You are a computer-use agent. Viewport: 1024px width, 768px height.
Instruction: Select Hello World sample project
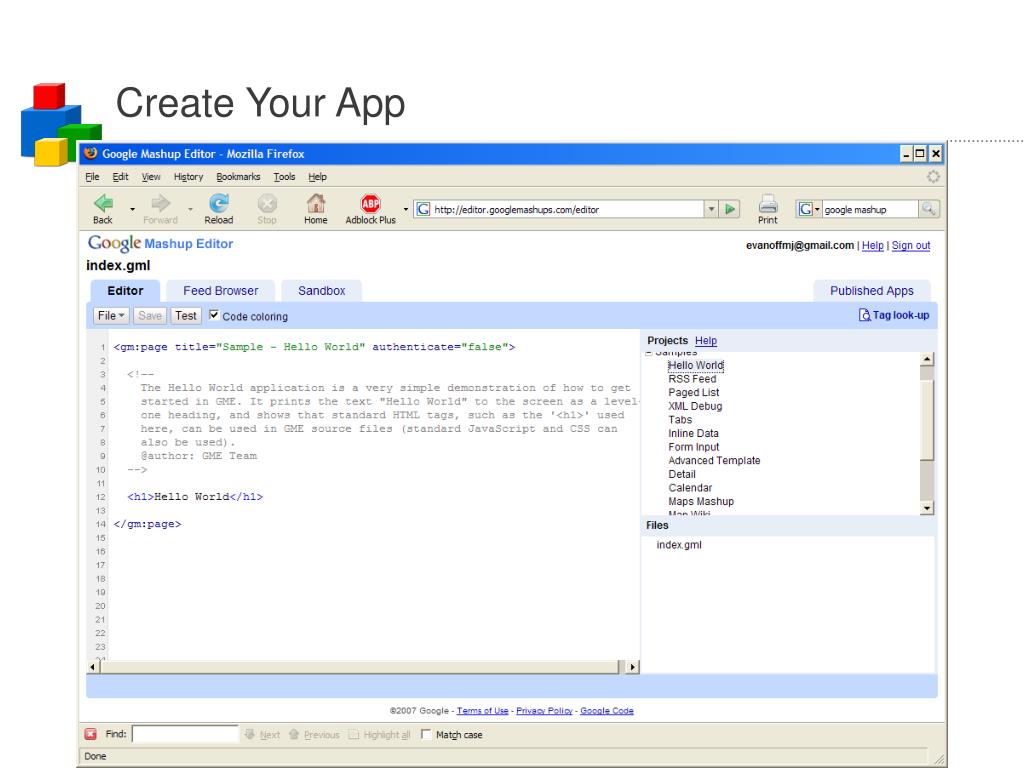coord(696,365)
